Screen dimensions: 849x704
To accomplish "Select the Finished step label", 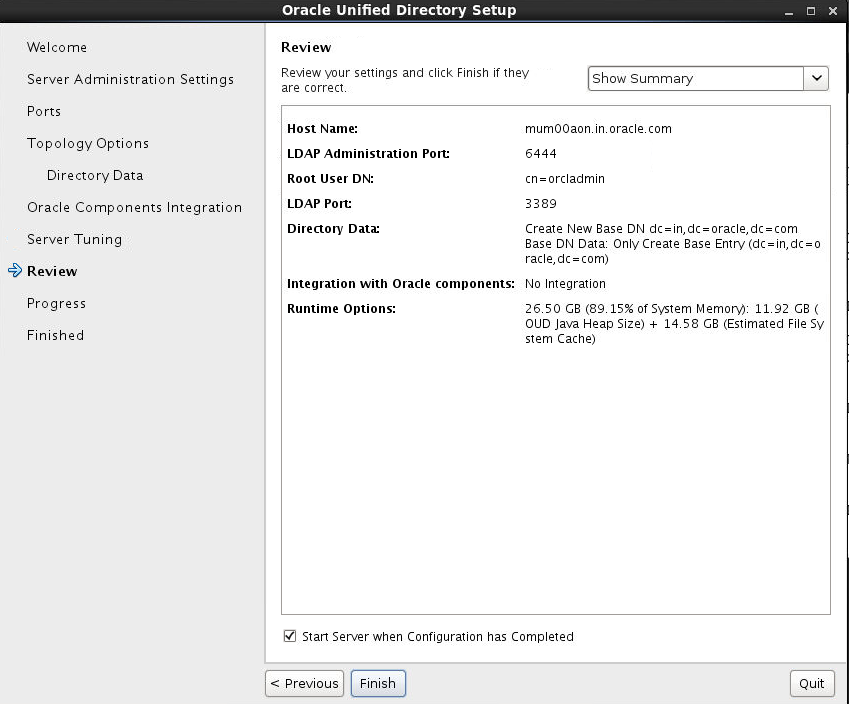I will click(x=55, y=335).
